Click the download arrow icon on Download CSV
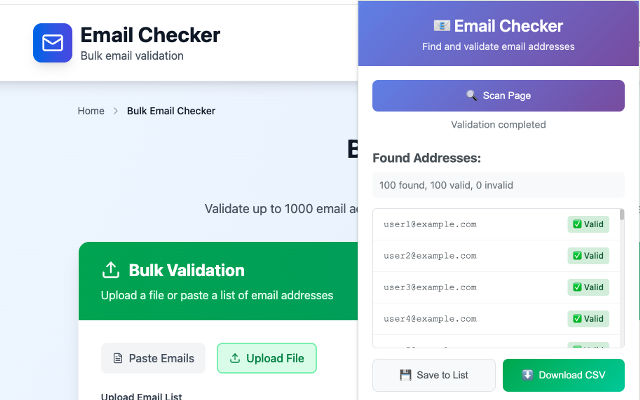 (527, 375)
